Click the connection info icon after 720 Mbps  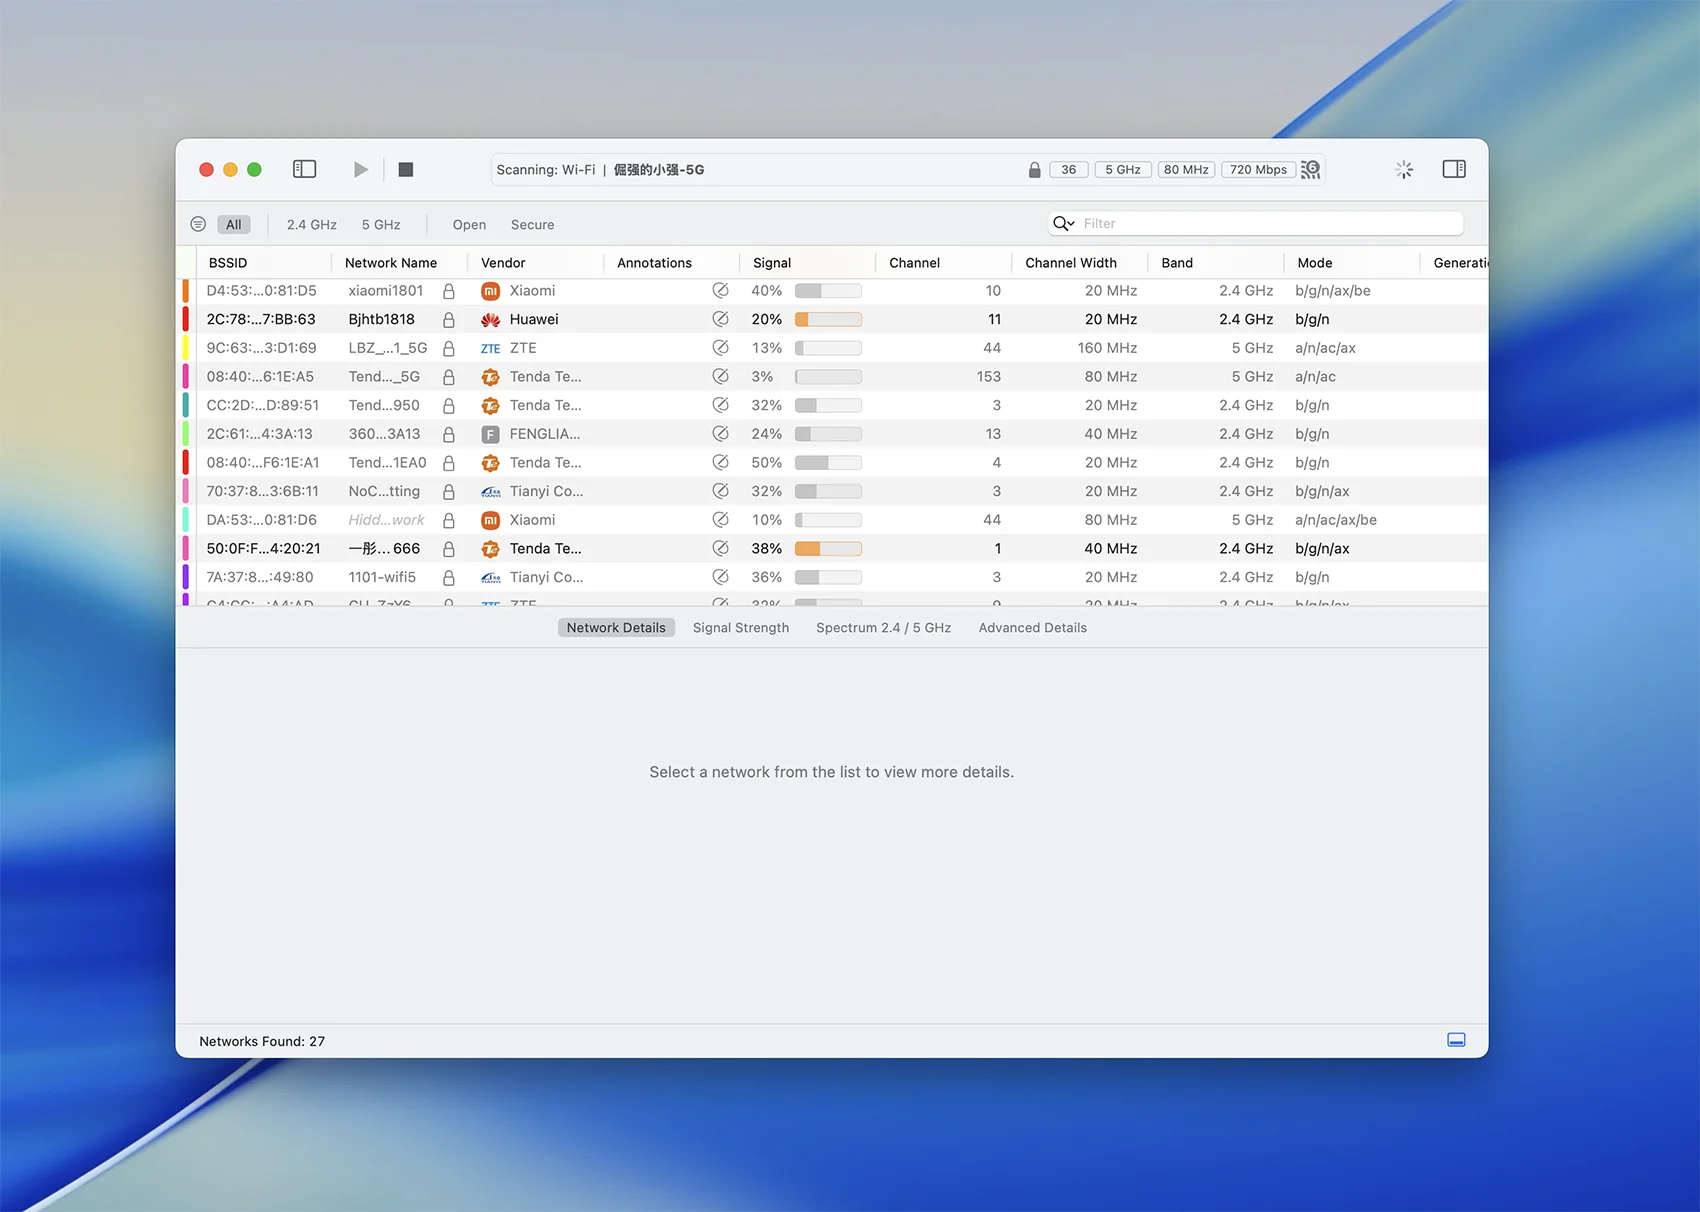pyautogui.click(x=1310, y=170)
